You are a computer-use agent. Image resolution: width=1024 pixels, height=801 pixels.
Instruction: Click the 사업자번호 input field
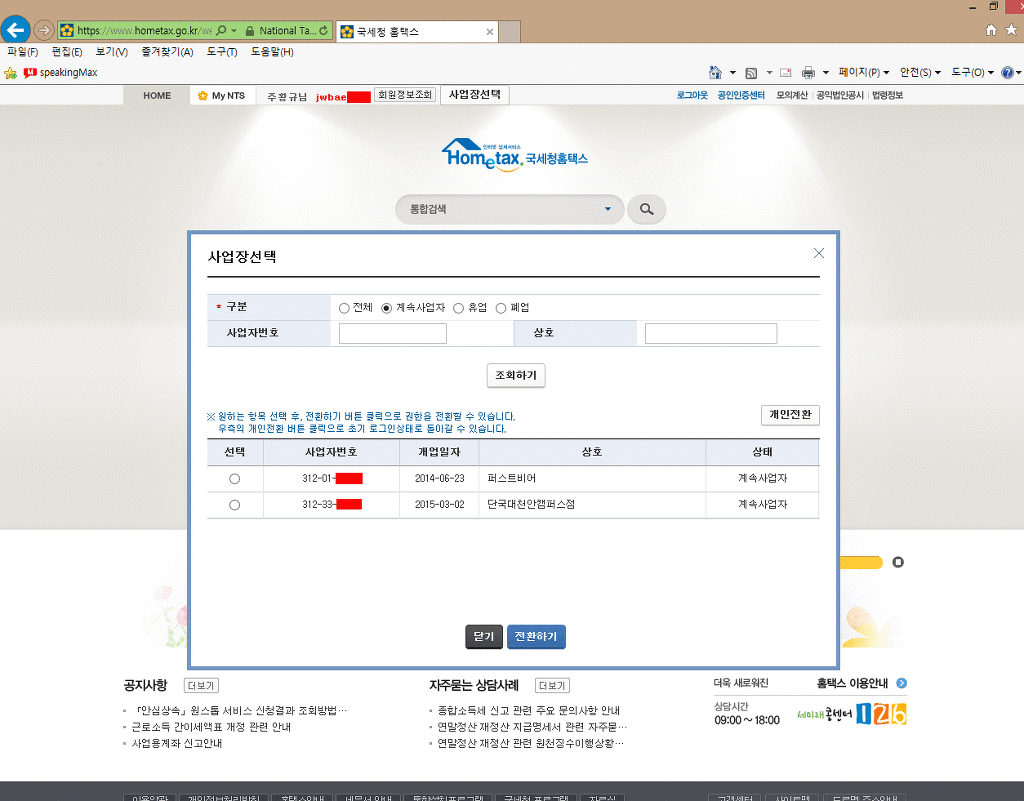tap(392, 333)
